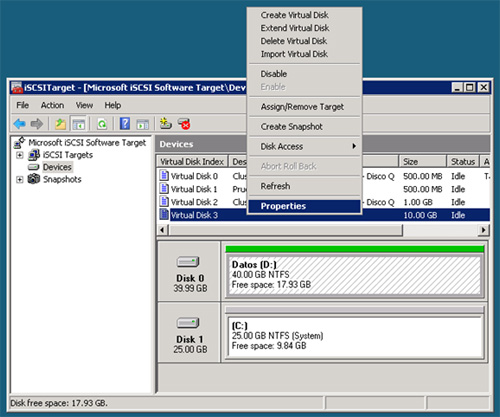500x417 pixels.
Task: Select Refresh in the context menu
Action: click(x=275, y=186)
